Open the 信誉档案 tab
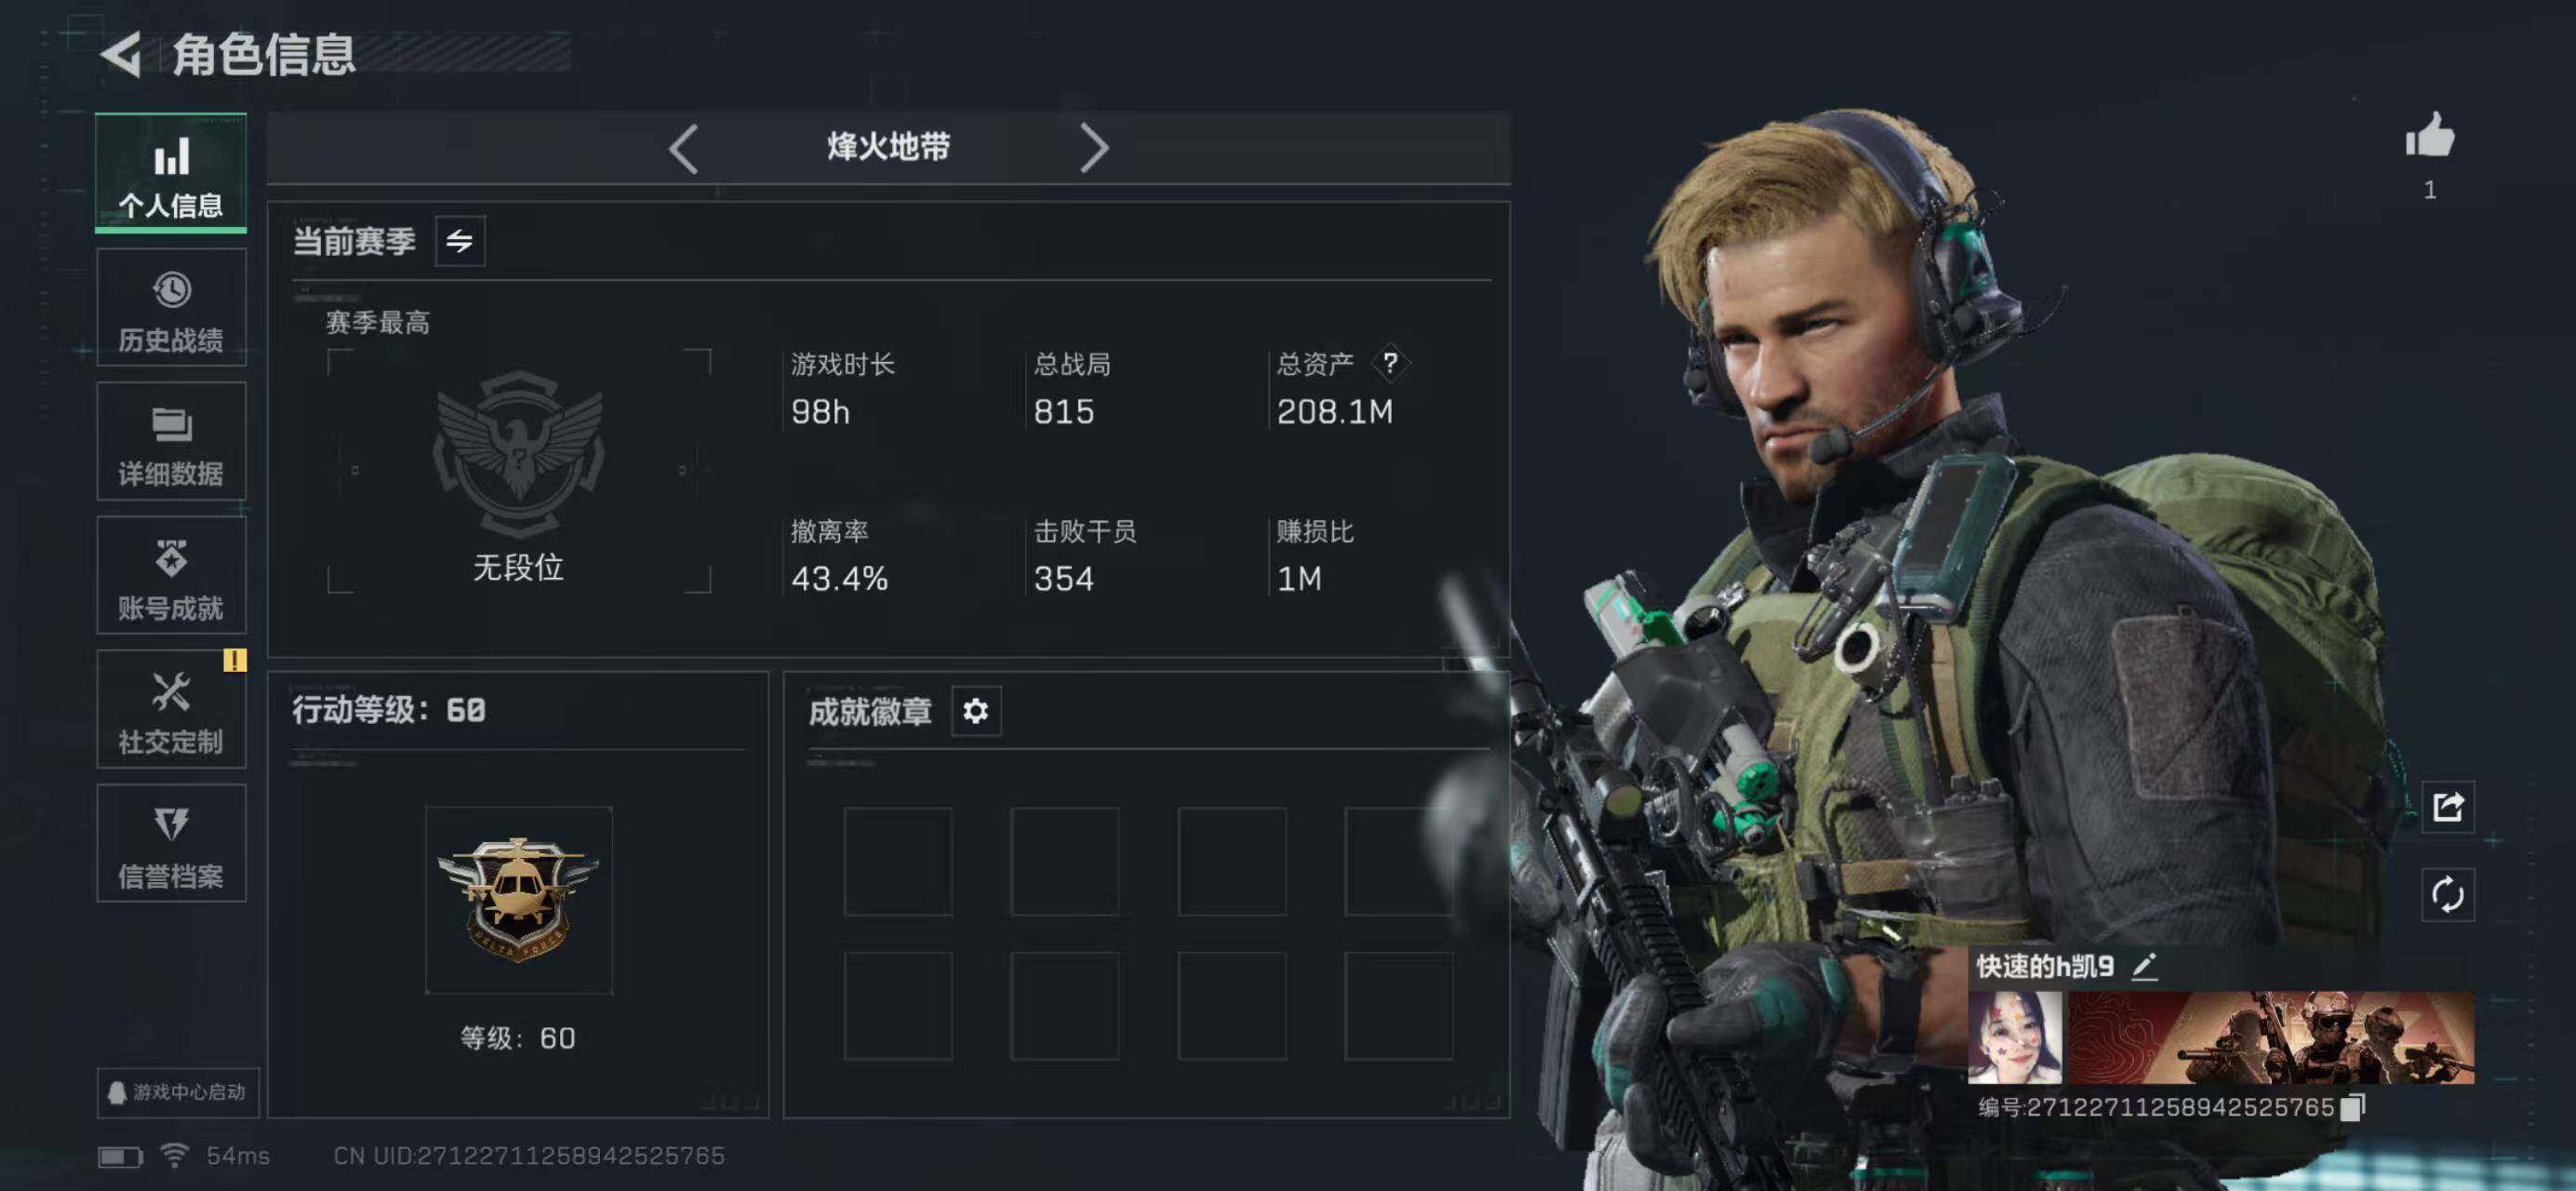This screenshot has width=2576, height=1191. tap(171, 843)
